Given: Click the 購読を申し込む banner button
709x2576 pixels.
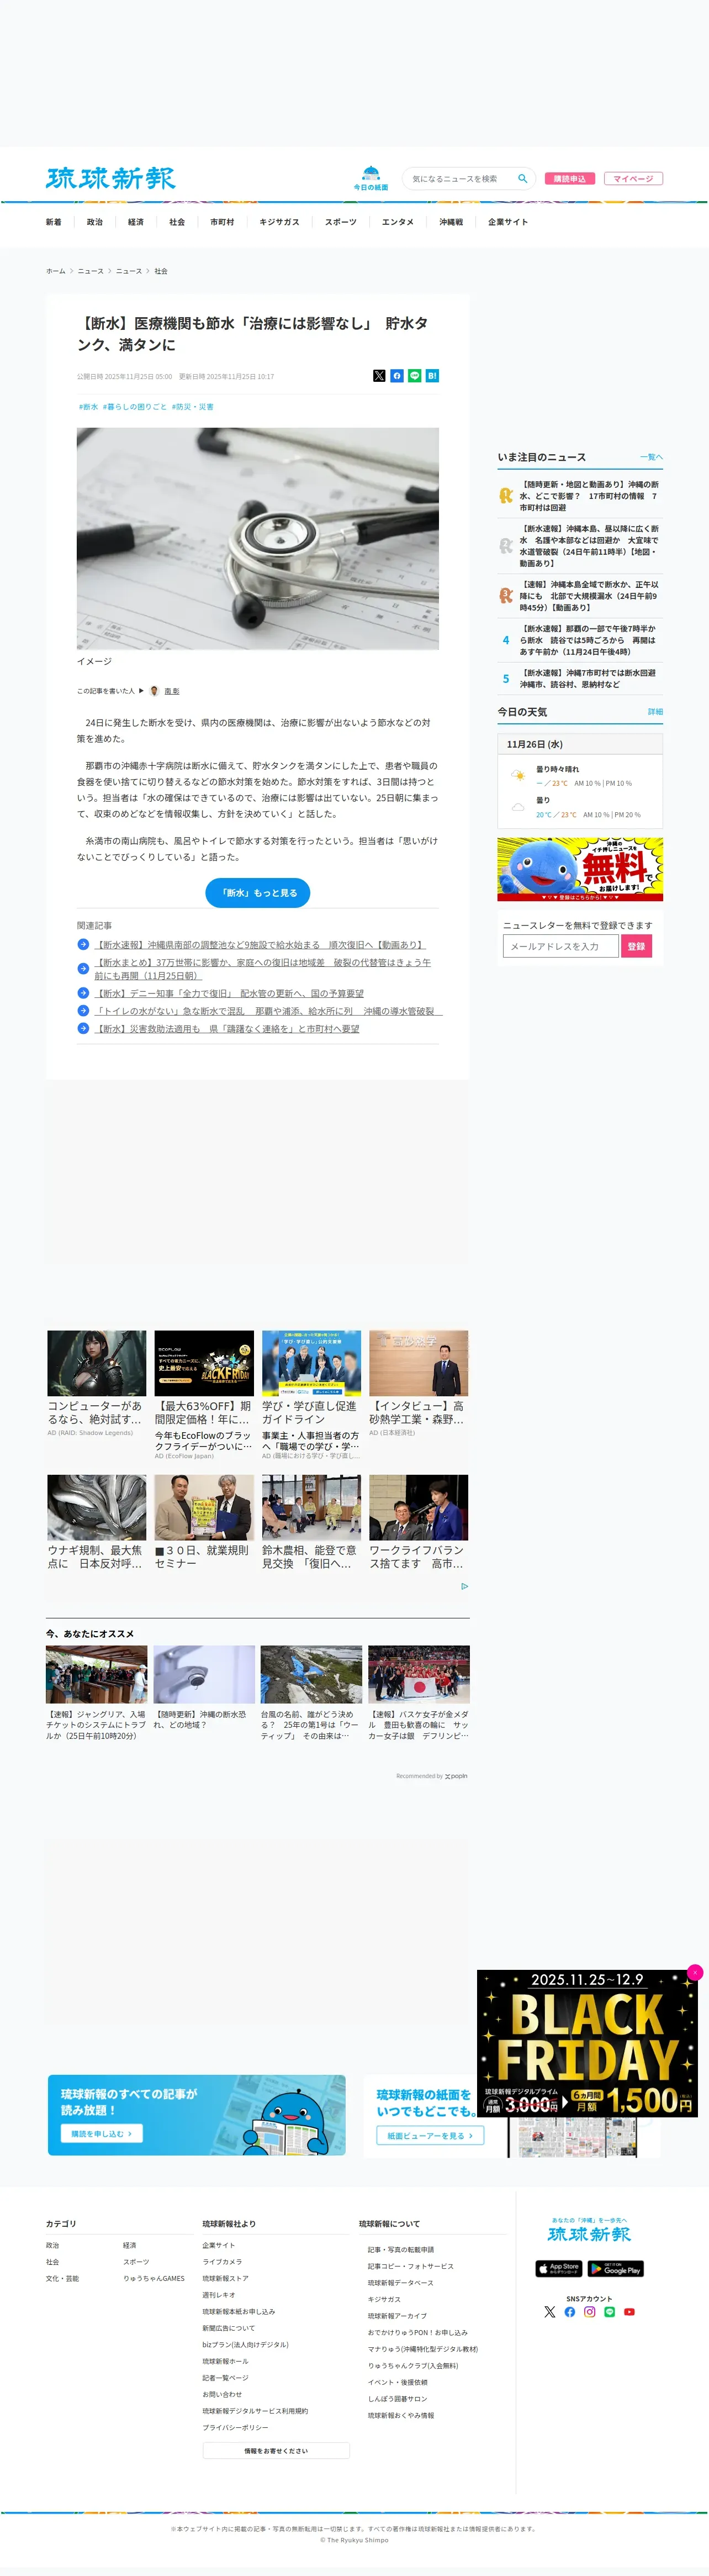Looking at the screenshot, I should click(x=102, y=2133).
